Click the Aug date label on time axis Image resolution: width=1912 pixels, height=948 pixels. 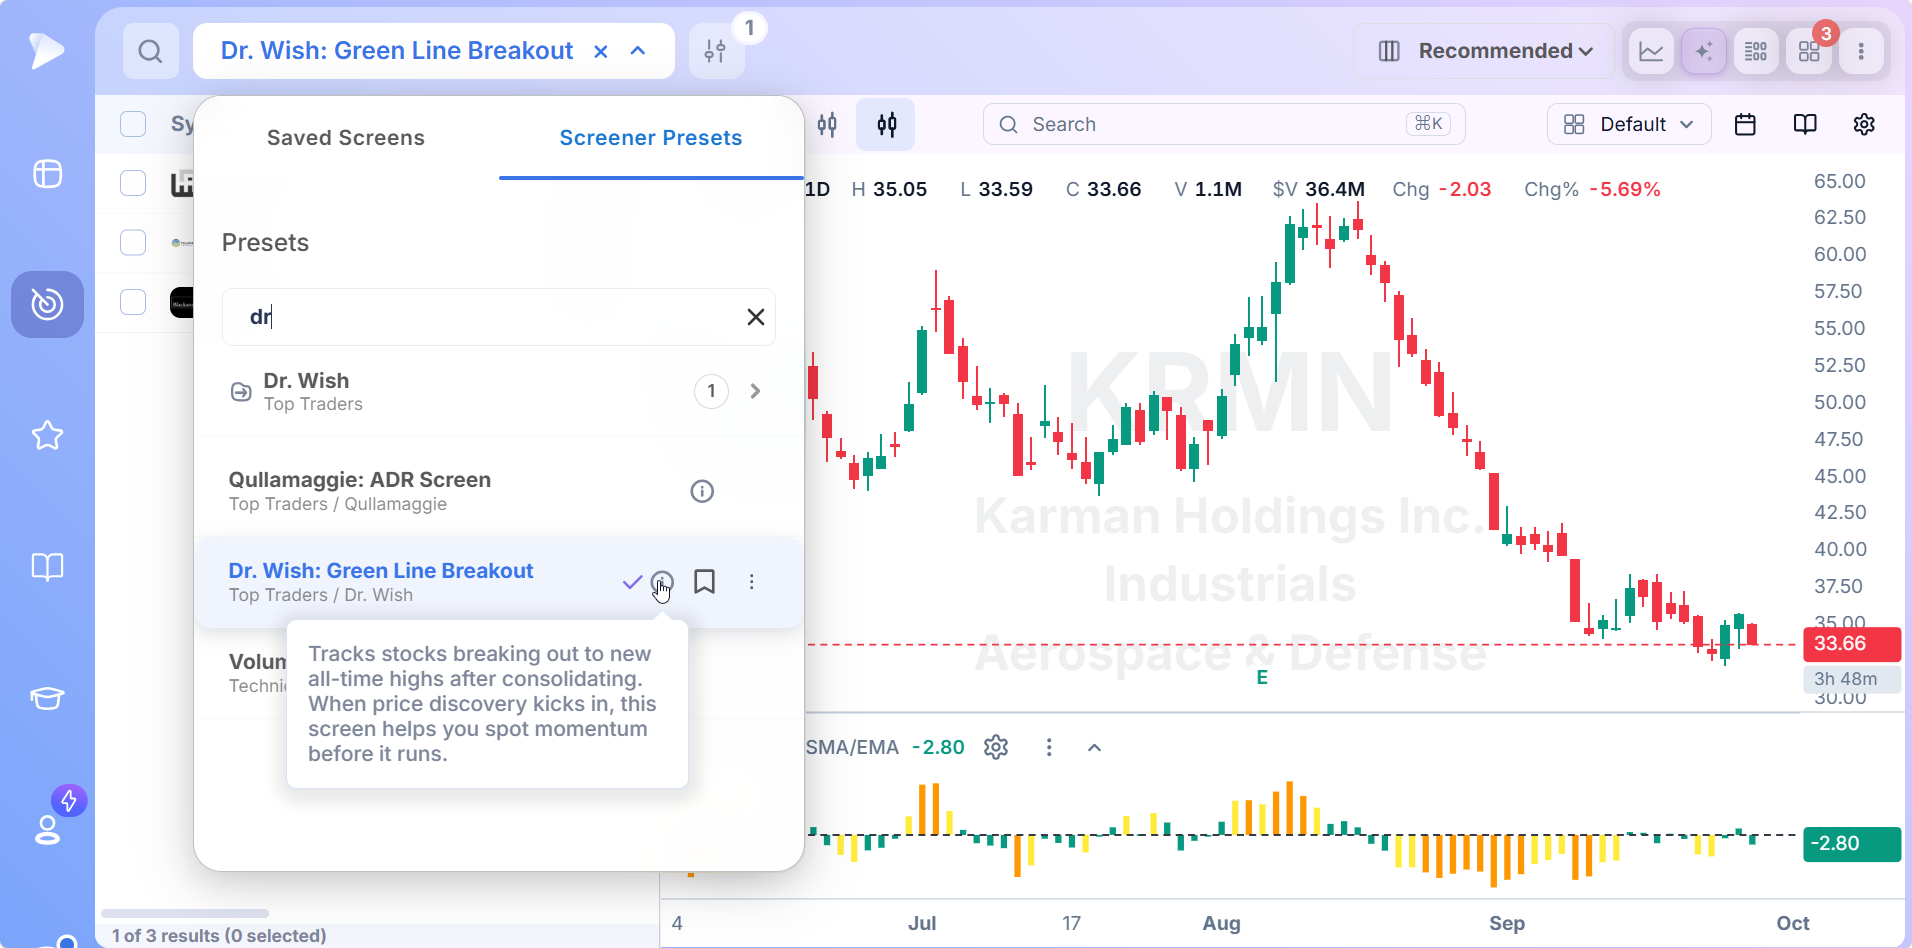tap(1221, 924)
